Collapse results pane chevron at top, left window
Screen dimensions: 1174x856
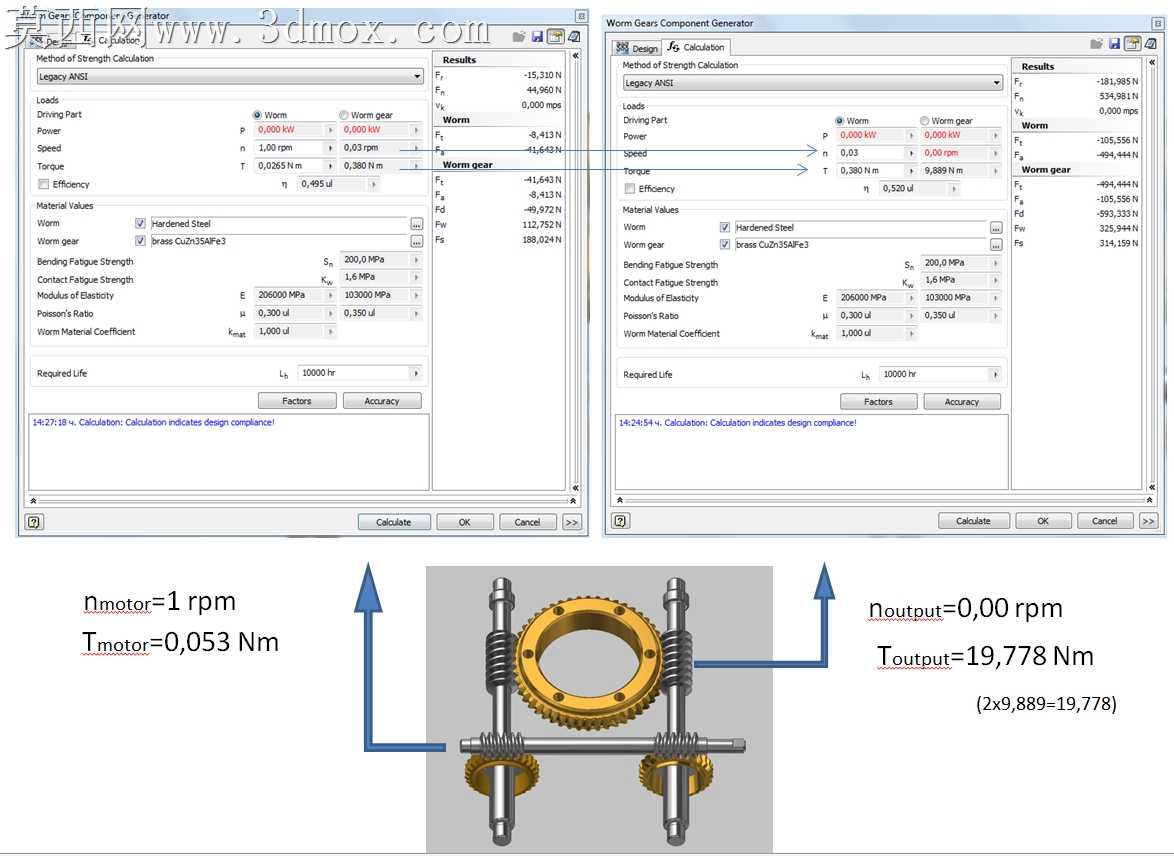[575, 55]
